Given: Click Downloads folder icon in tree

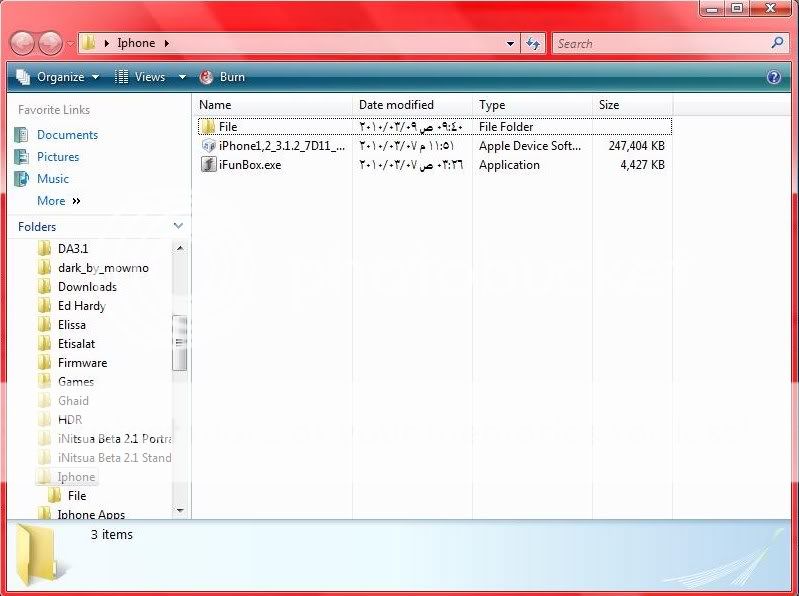Looking at the screenshot, I should [x=45, y=287].
